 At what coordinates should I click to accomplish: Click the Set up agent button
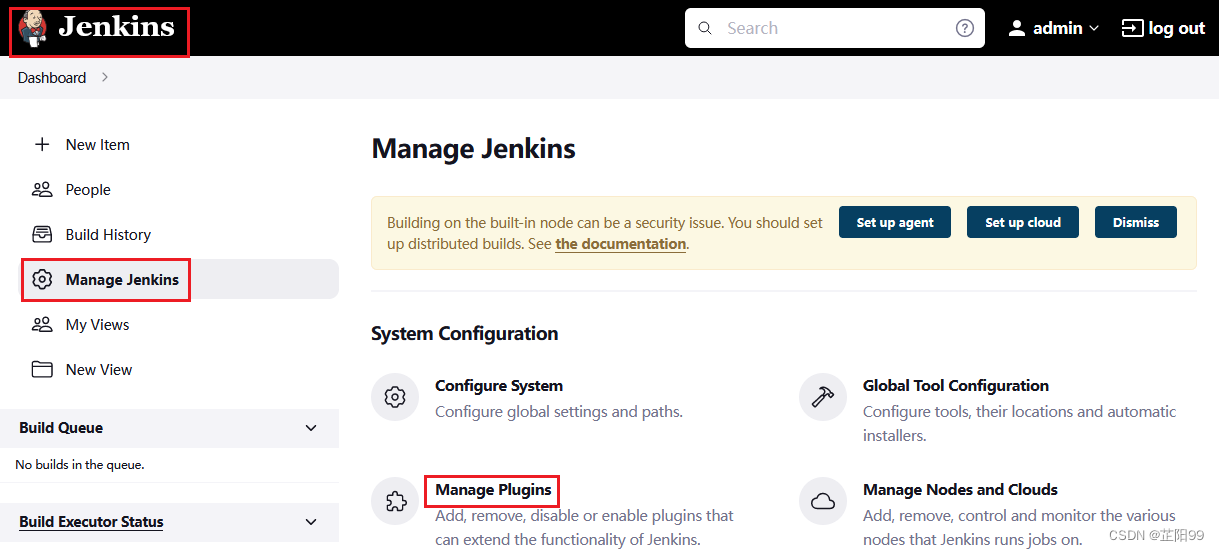pos(895,222)
